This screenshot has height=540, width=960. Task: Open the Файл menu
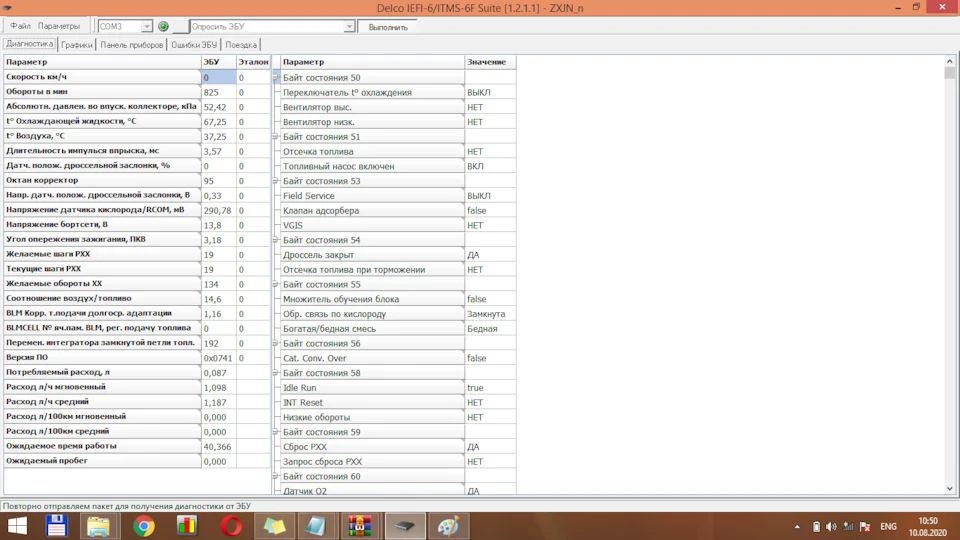[x=20, y=26]
